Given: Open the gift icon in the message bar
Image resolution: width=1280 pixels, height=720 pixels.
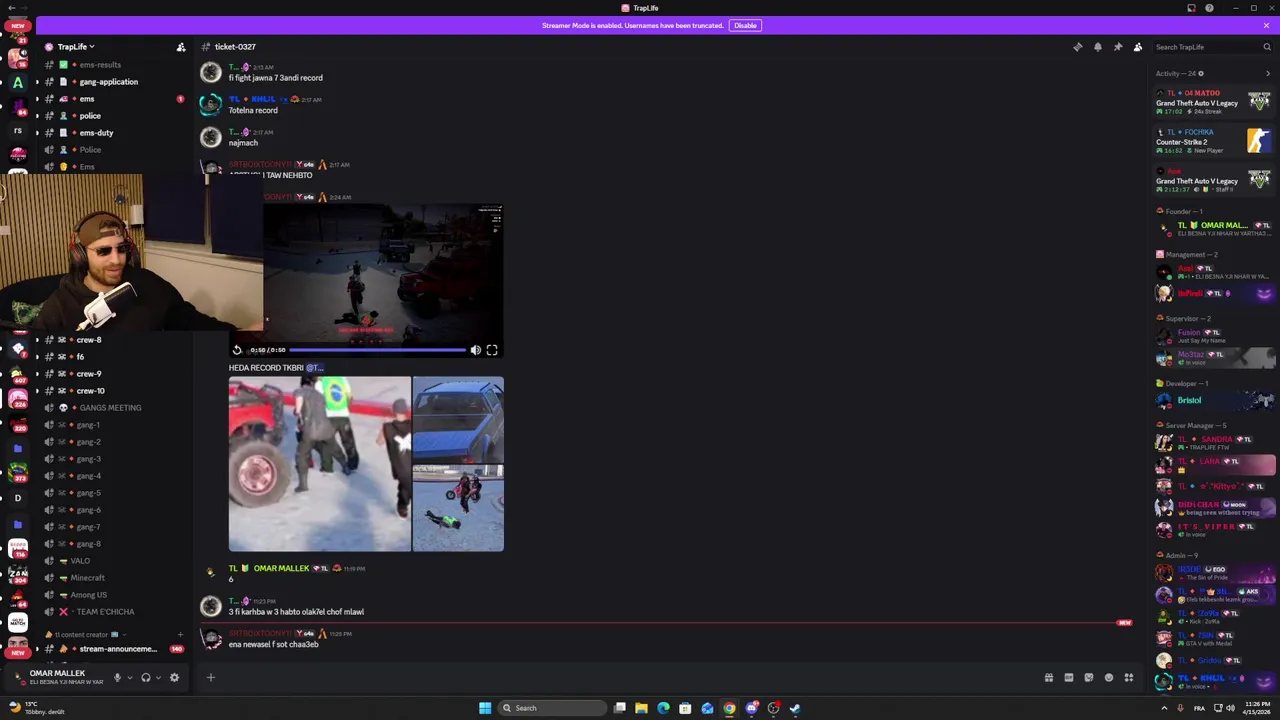Looking at the screenshot, I should 1048,678.
